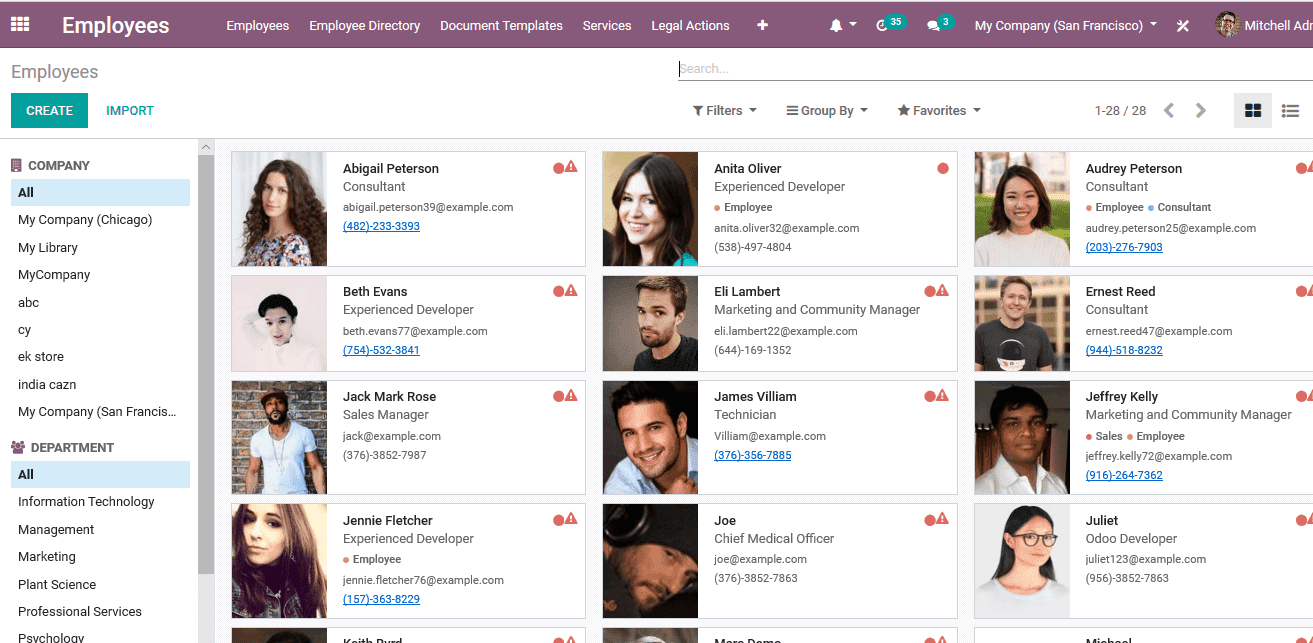Image resolution: width=1313 pixels, height=643 pixels.
Task: Click Beth Evans's phone link (754)-532-3841
Action: coord(381,350)
